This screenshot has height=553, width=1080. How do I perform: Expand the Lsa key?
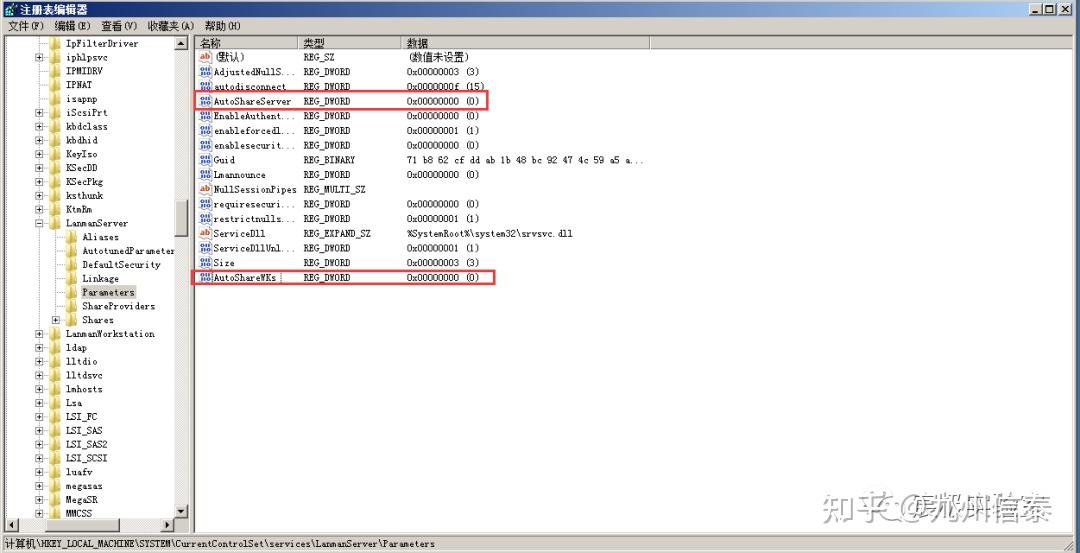[39, 403]
